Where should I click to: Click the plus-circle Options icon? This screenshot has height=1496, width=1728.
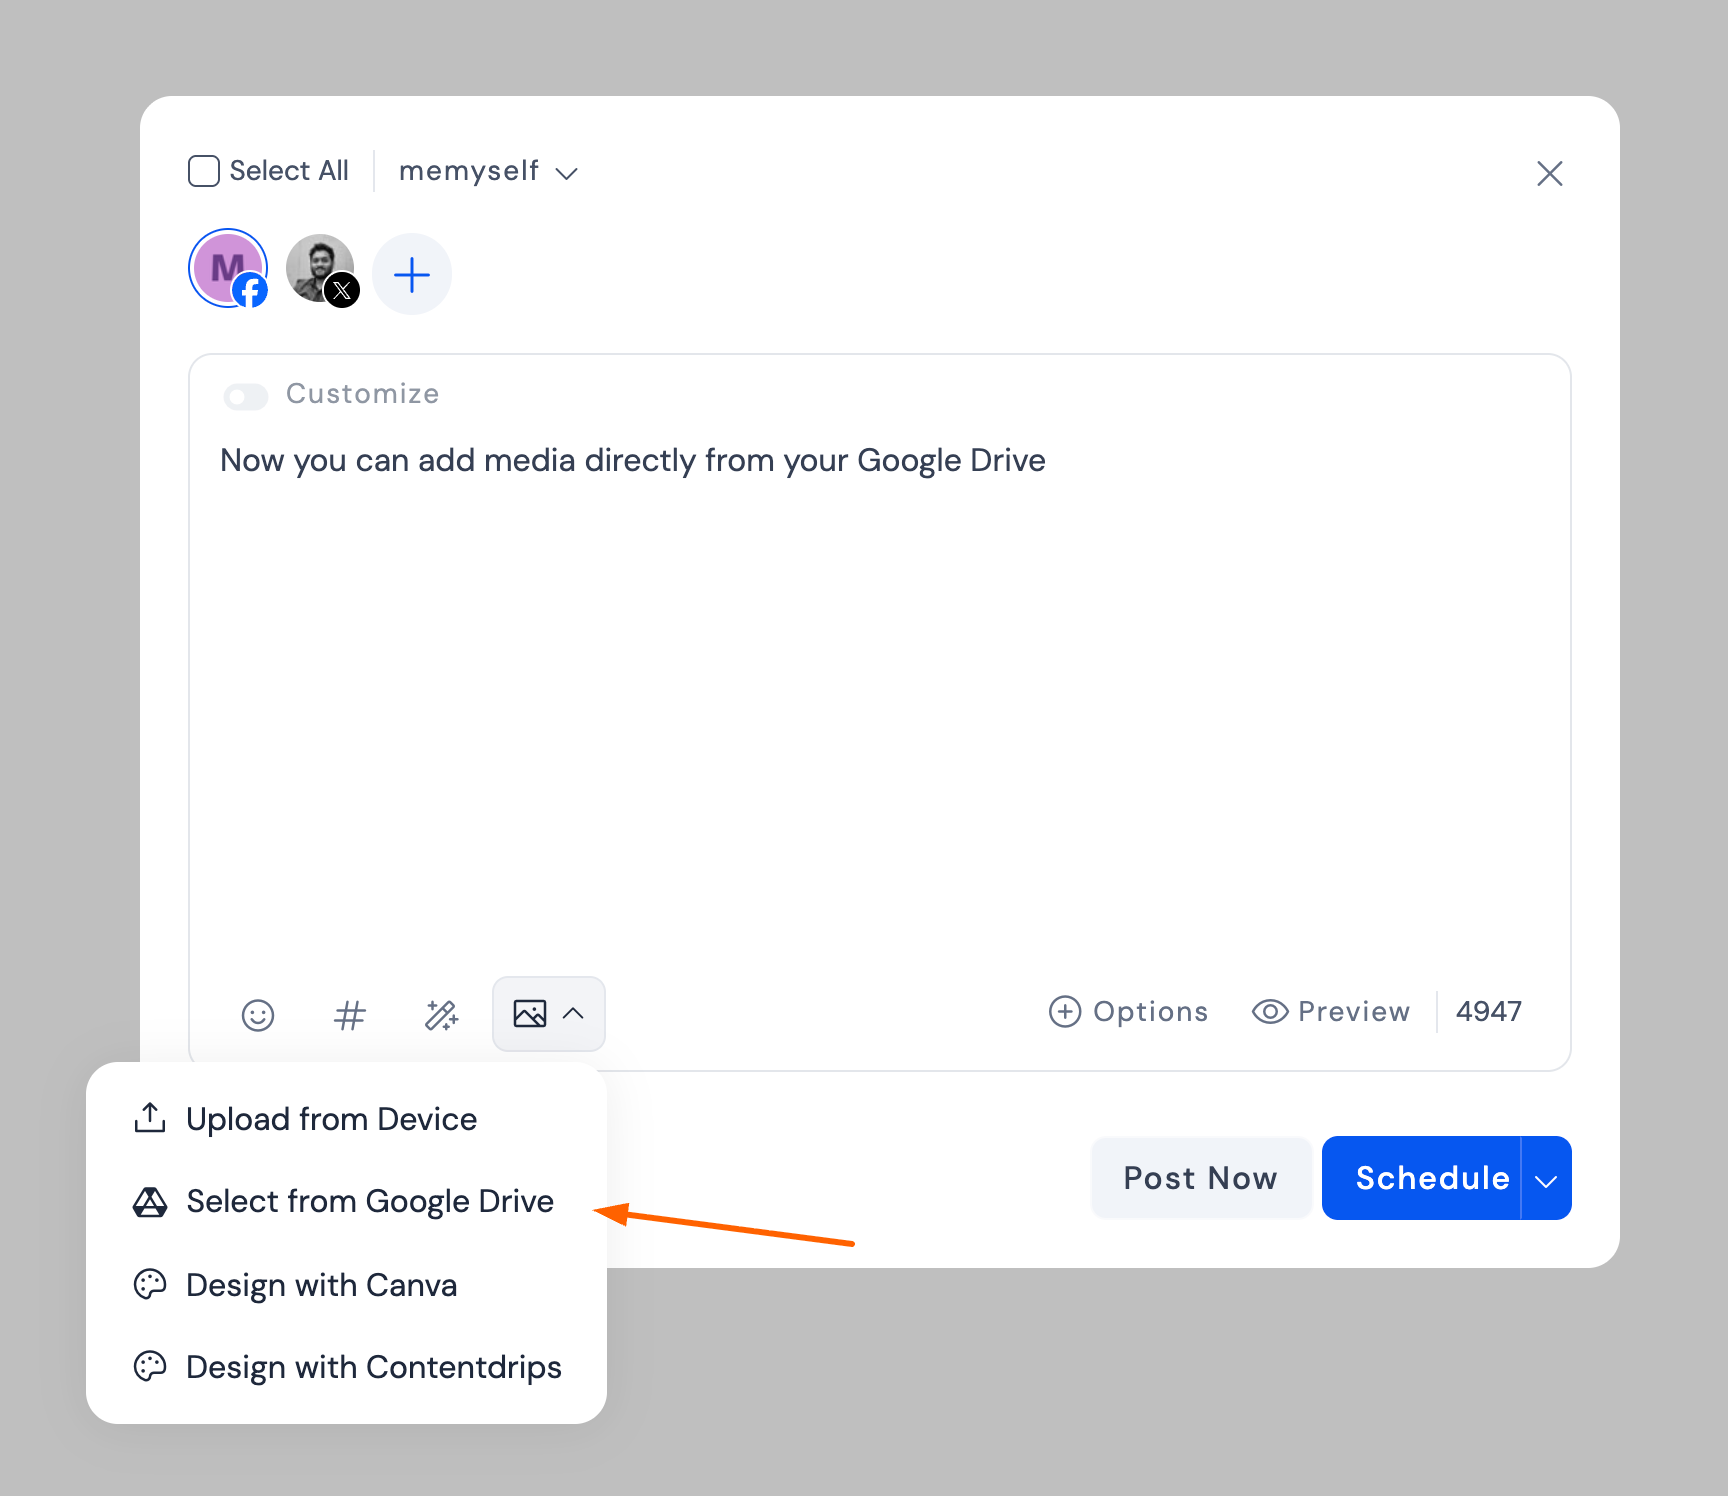click(x=1064, y=1012)
